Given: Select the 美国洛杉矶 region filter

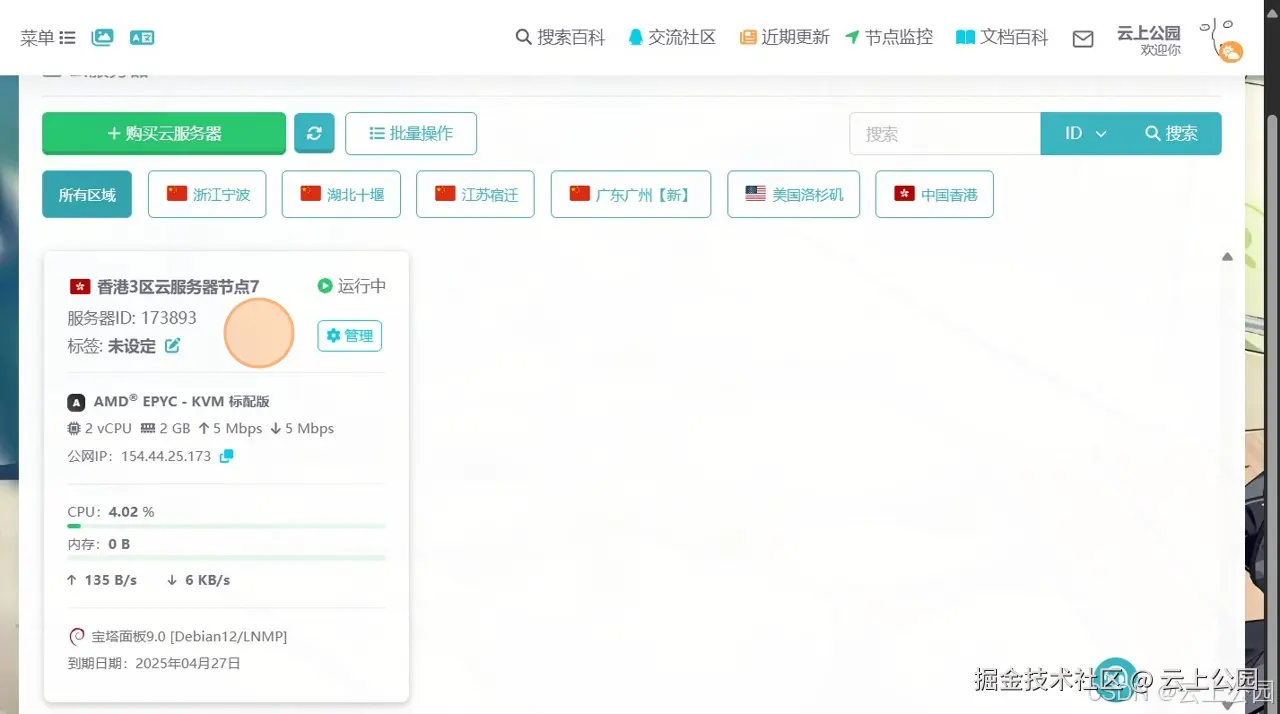Looking at the screenshot, I should 793,194.
